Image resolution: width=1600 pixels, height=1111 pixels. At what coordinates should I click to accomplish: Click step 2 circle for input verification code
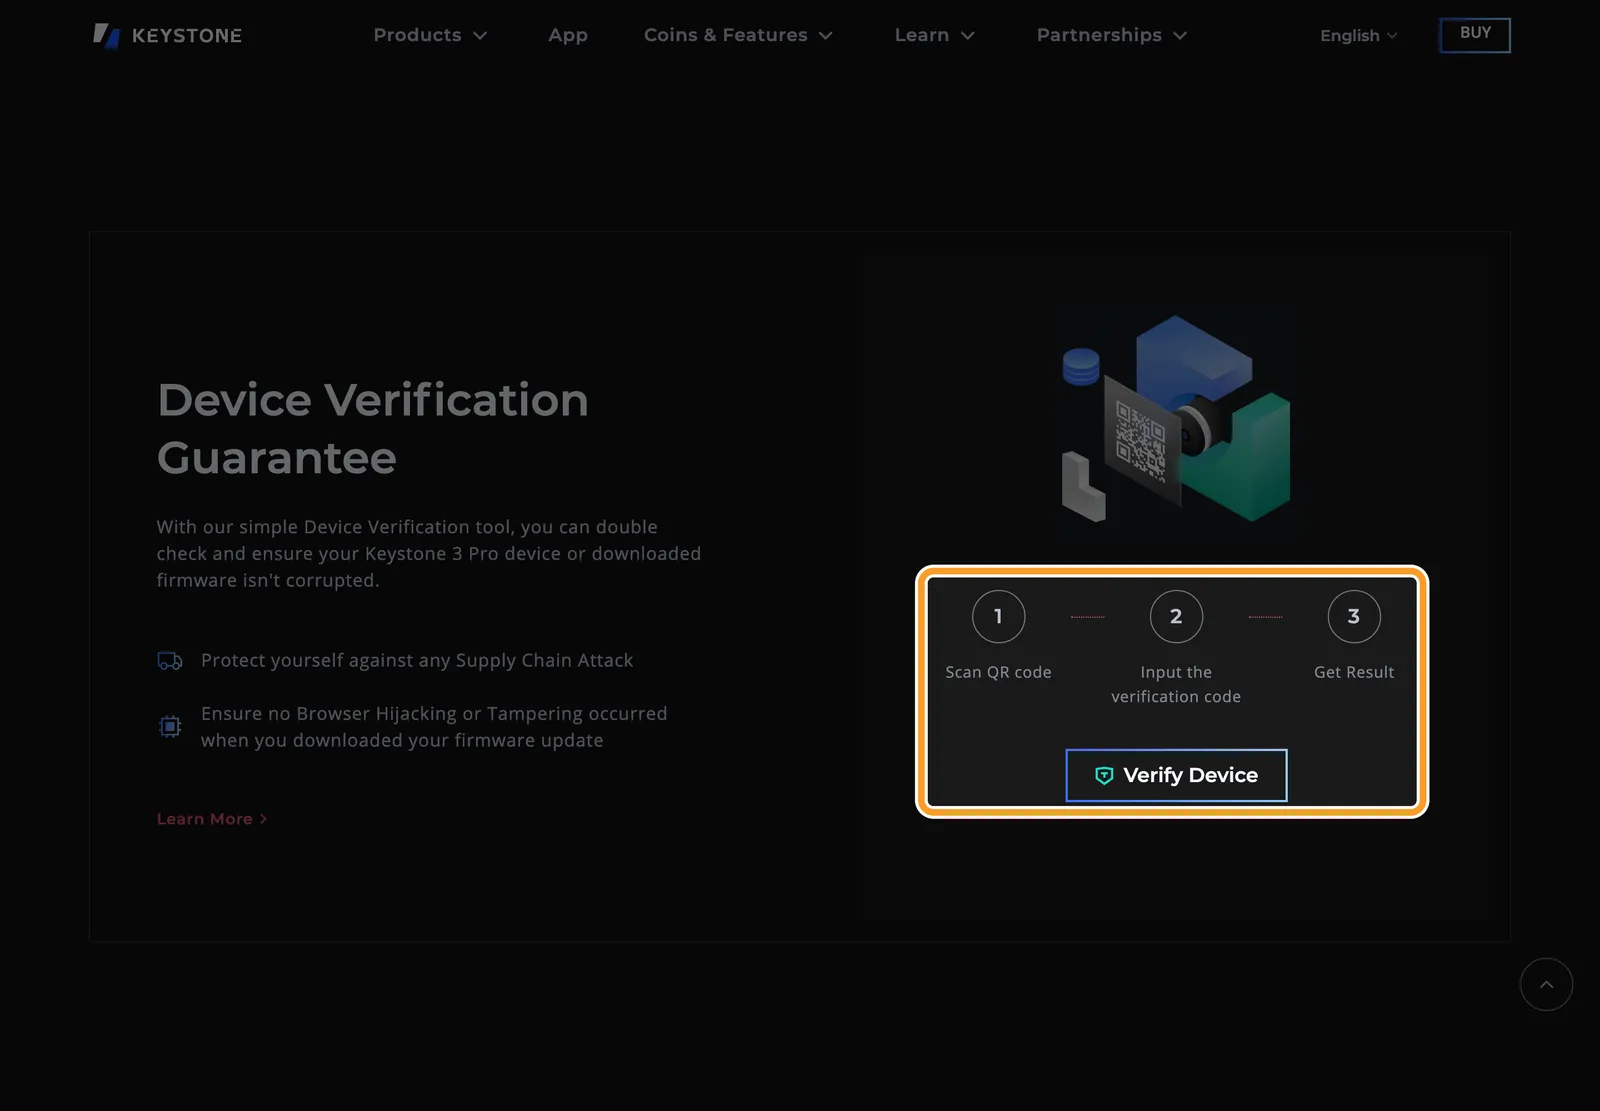pyautogui.click(x=1176, y=616)
